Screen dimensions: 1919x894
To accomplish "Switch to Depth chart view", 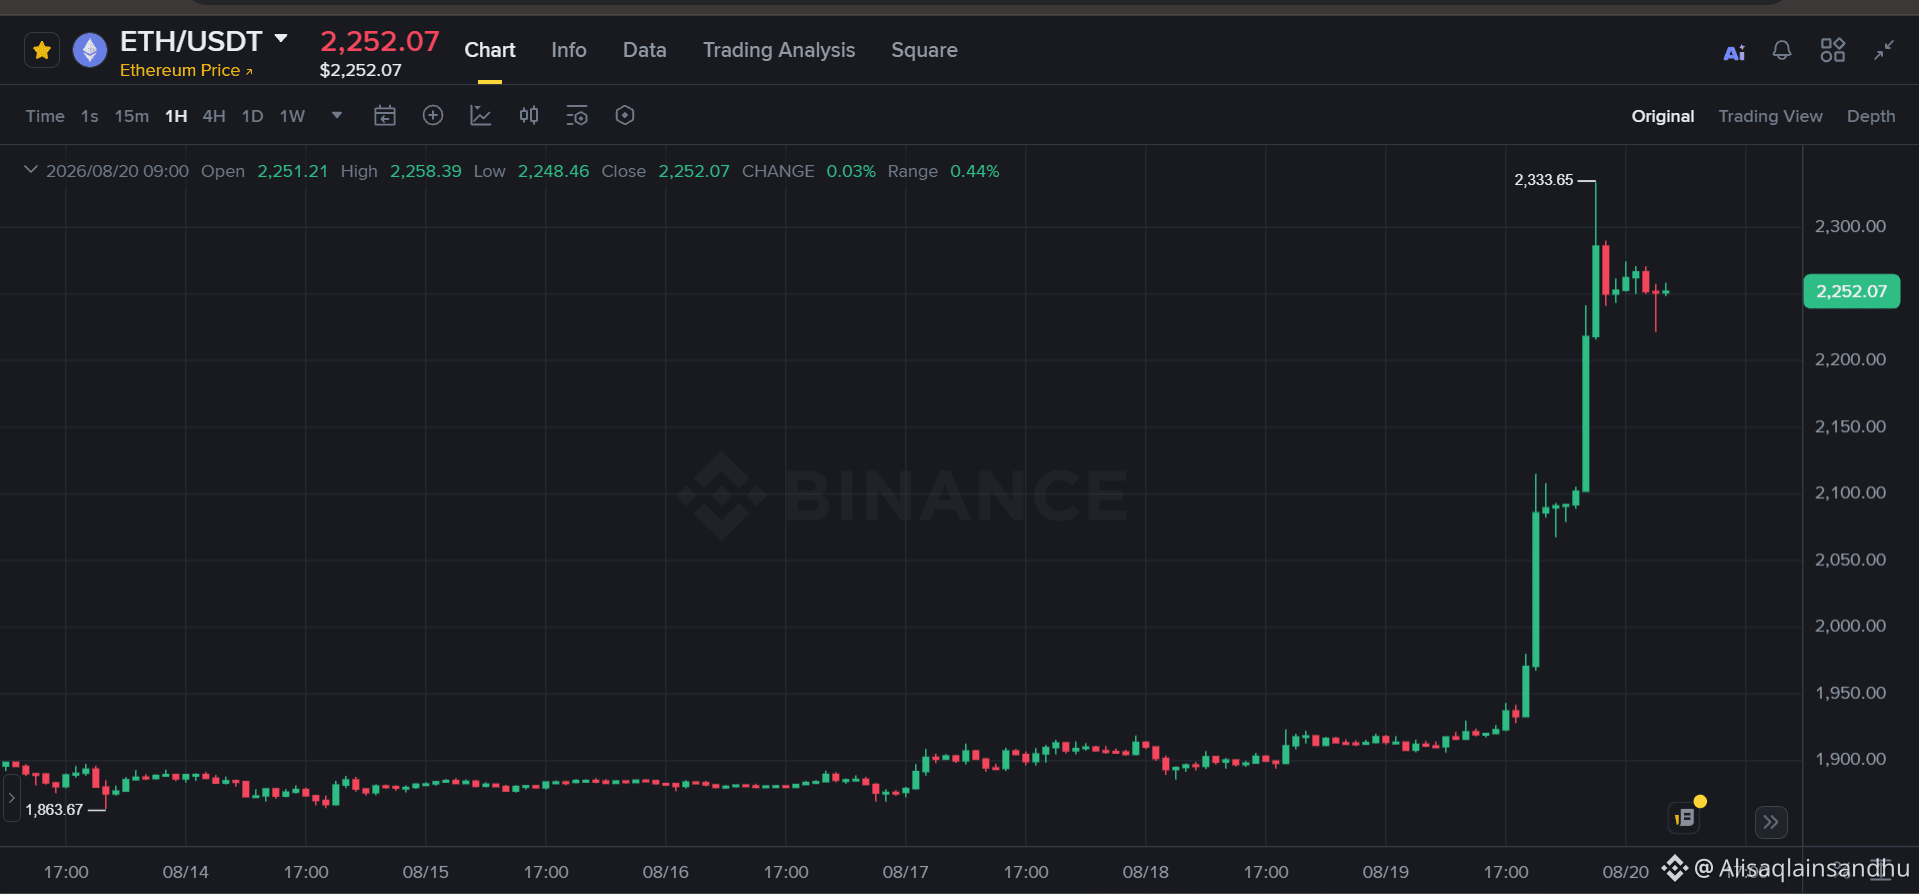I will click(1871, 116).
